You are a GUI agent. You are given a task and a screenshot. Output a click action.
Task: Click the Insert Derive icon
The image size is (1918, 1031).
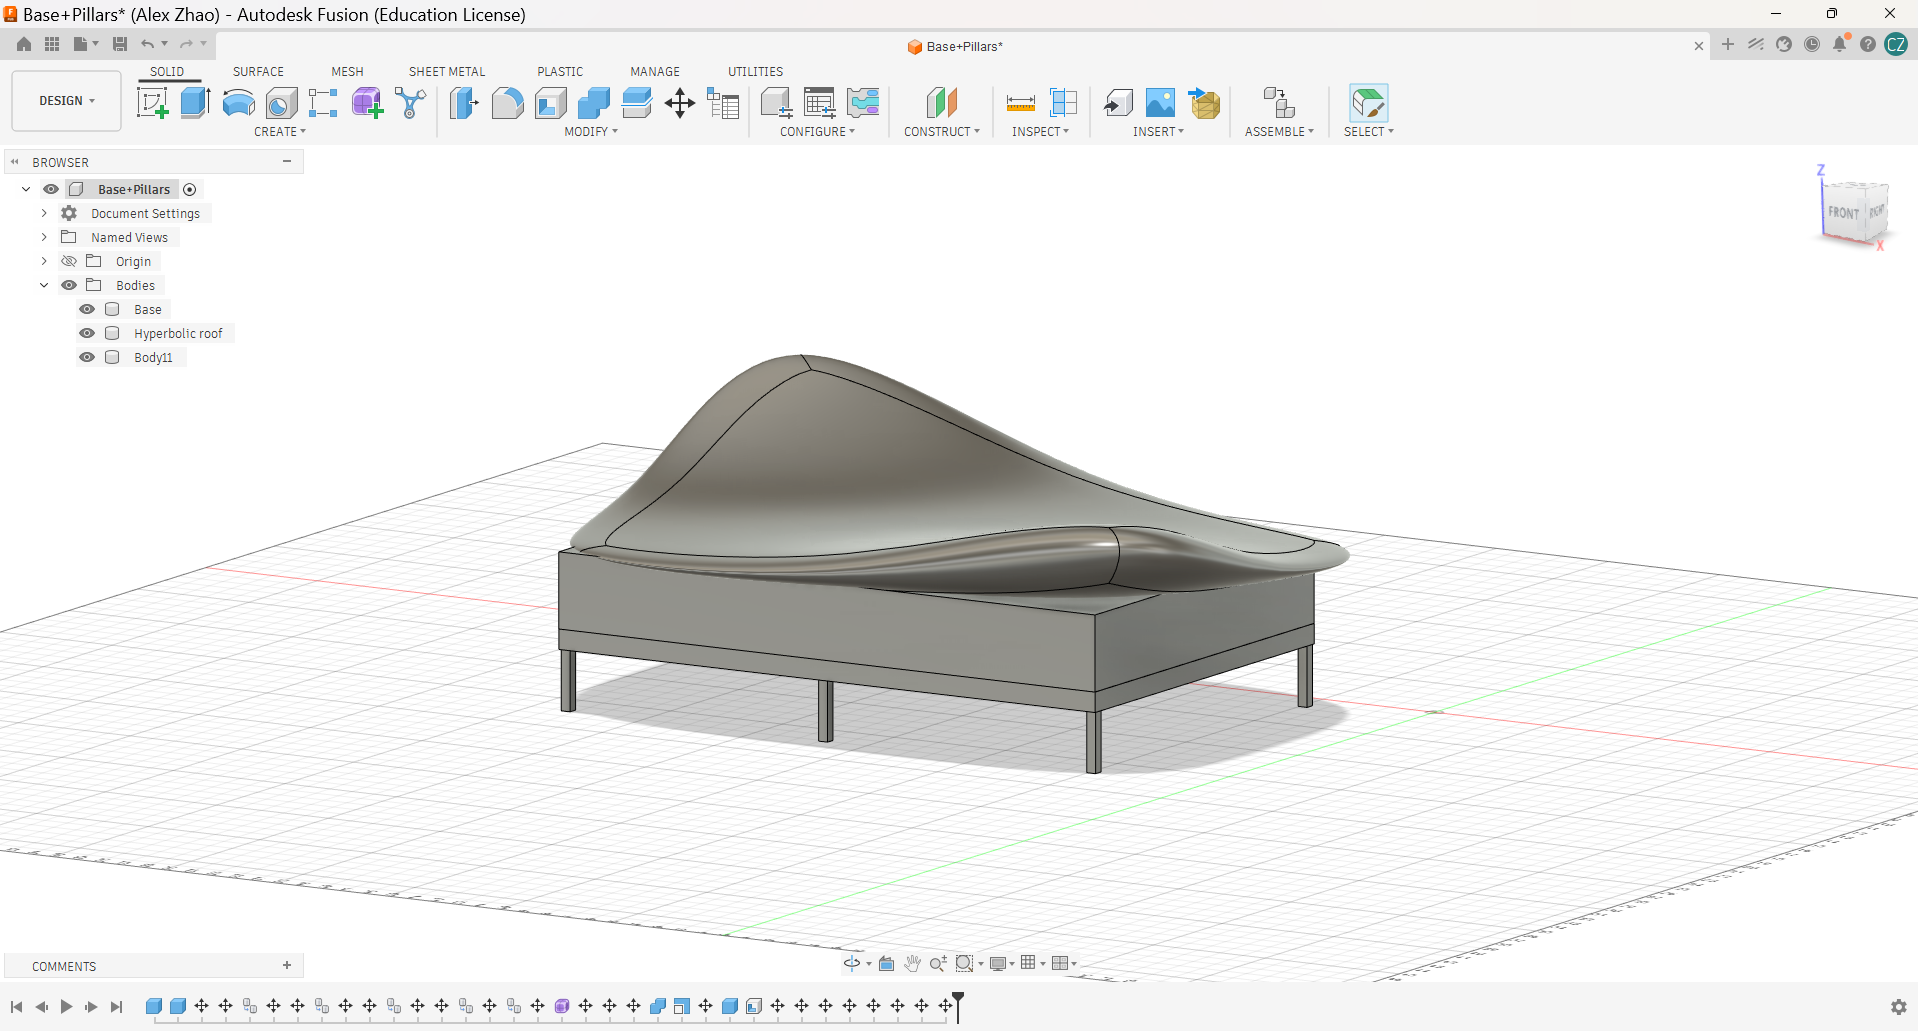(1118, 103)
